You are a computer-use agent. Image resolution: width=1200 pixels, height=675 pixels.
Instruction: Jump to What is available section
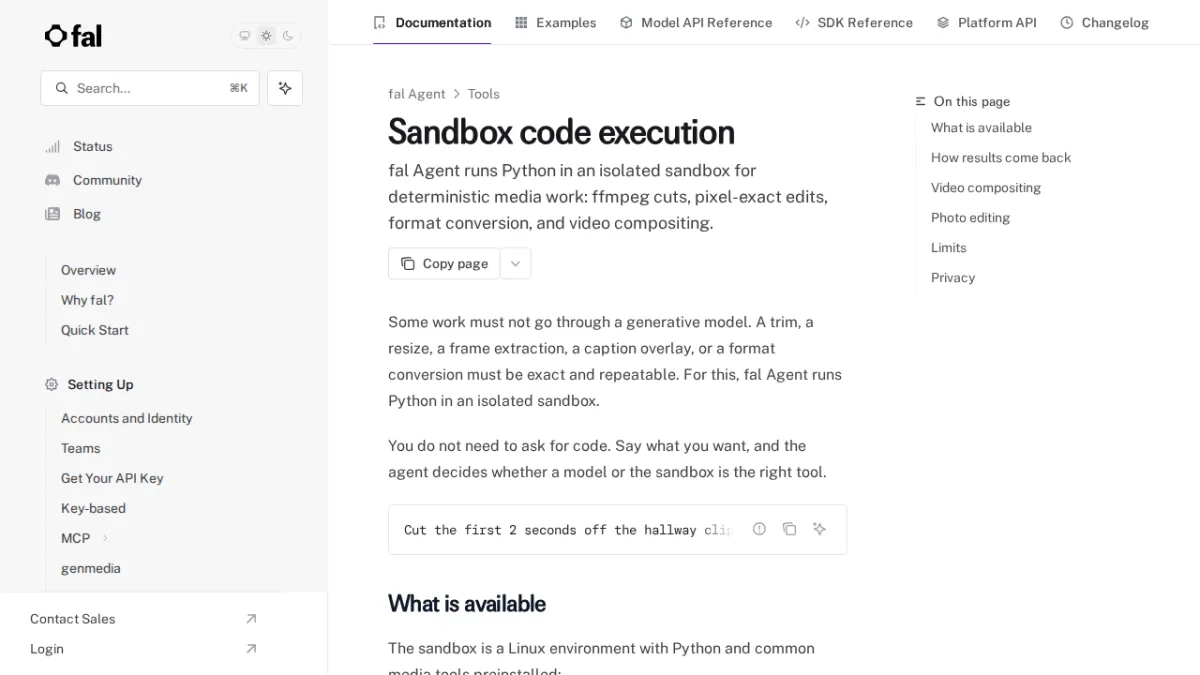click(x=981, y=128)
